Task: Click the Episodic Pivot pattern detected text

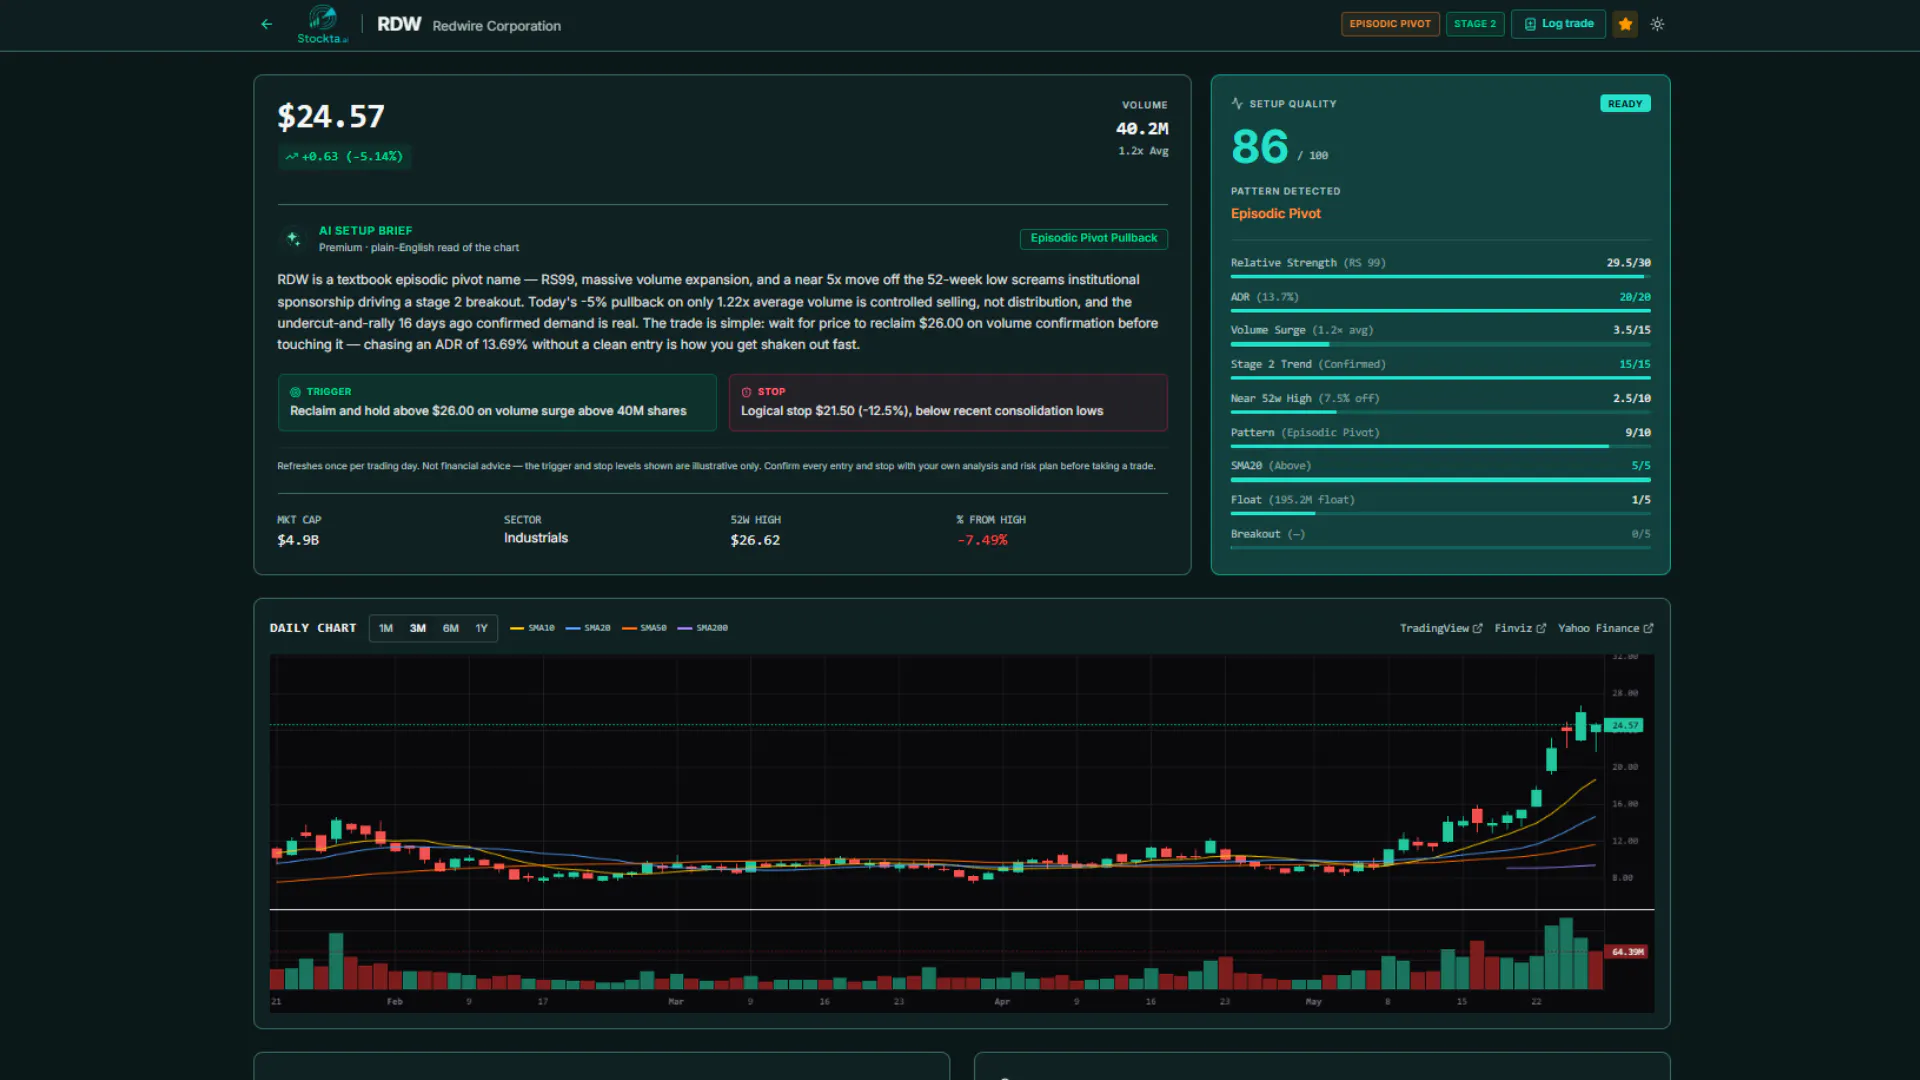Action: coord(1275,214)
